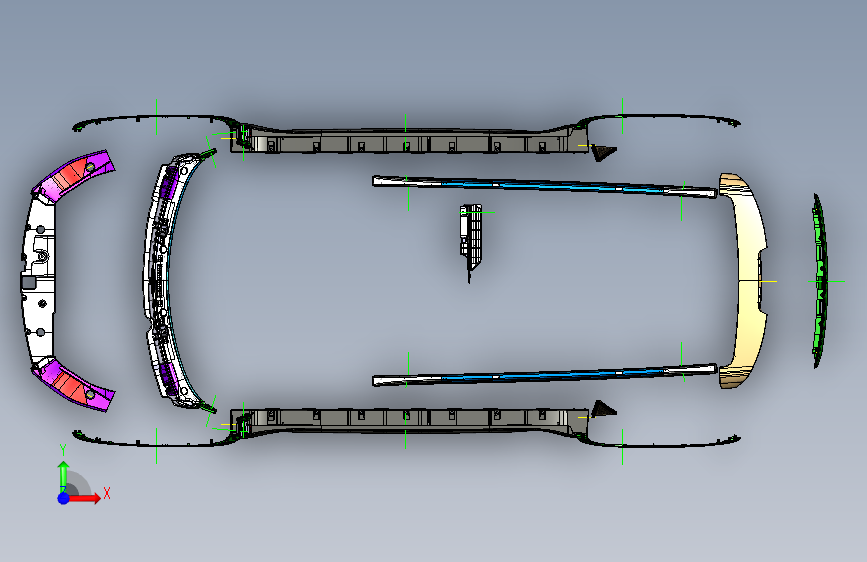Select the upper roof rail with blue stripe
Screen dimensions: 867x562
[x=545, y=186]
